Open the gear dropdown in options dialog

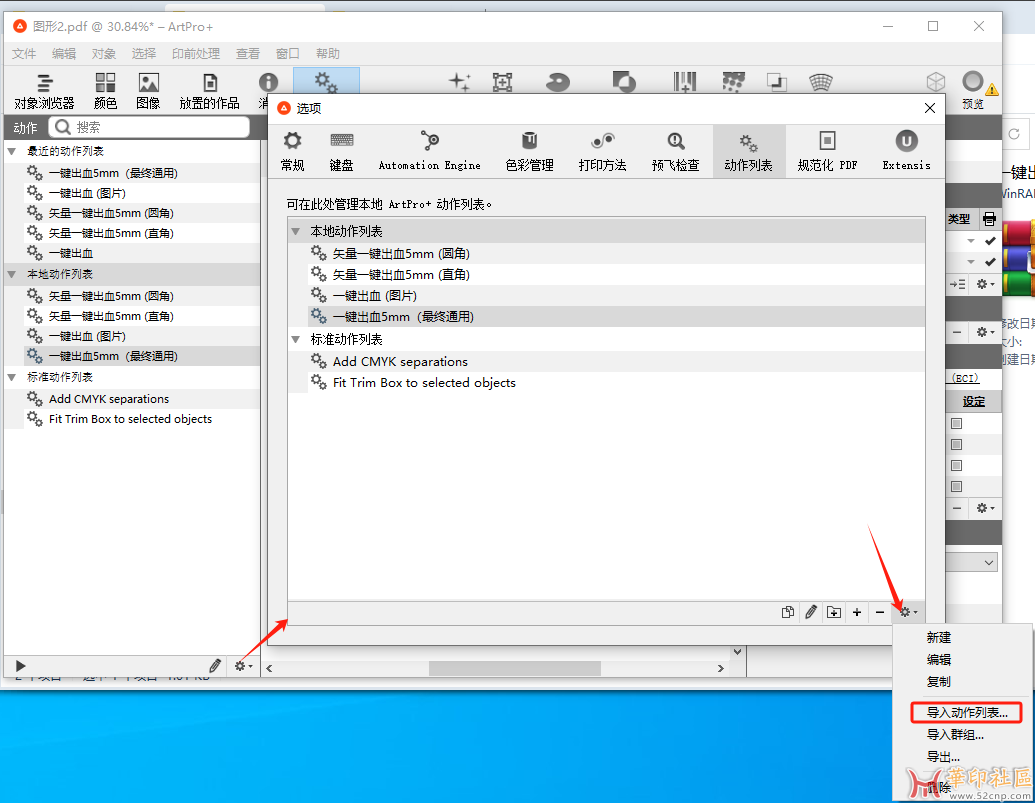(908, 612)
